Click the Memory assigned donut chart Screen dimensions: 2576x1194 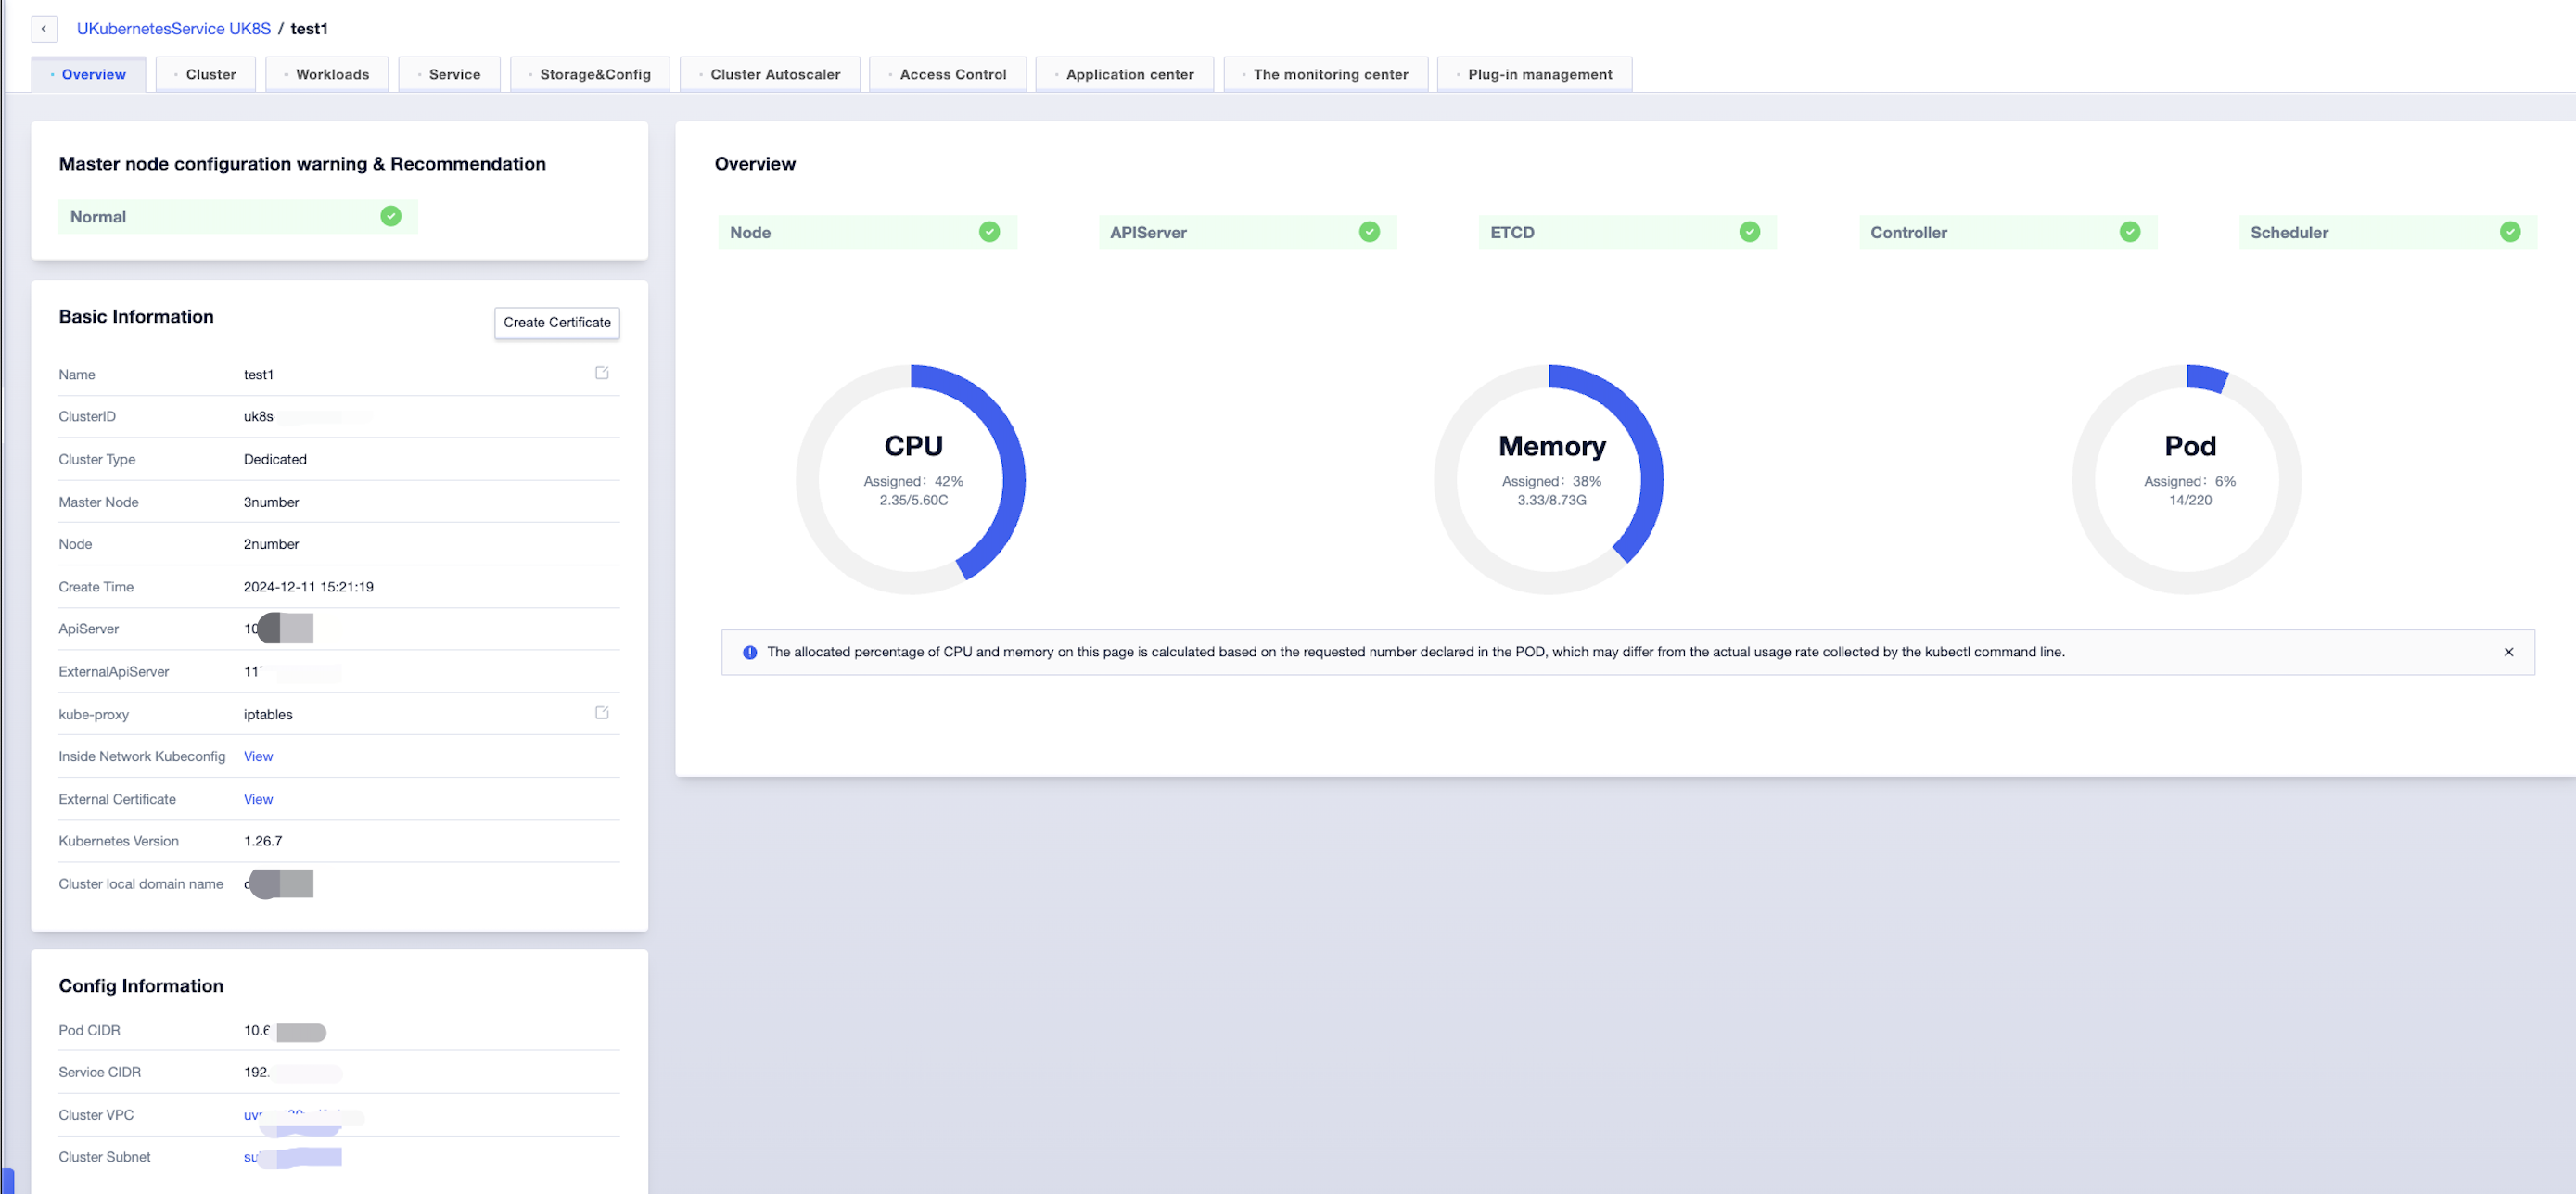(x=1549, y=479)
